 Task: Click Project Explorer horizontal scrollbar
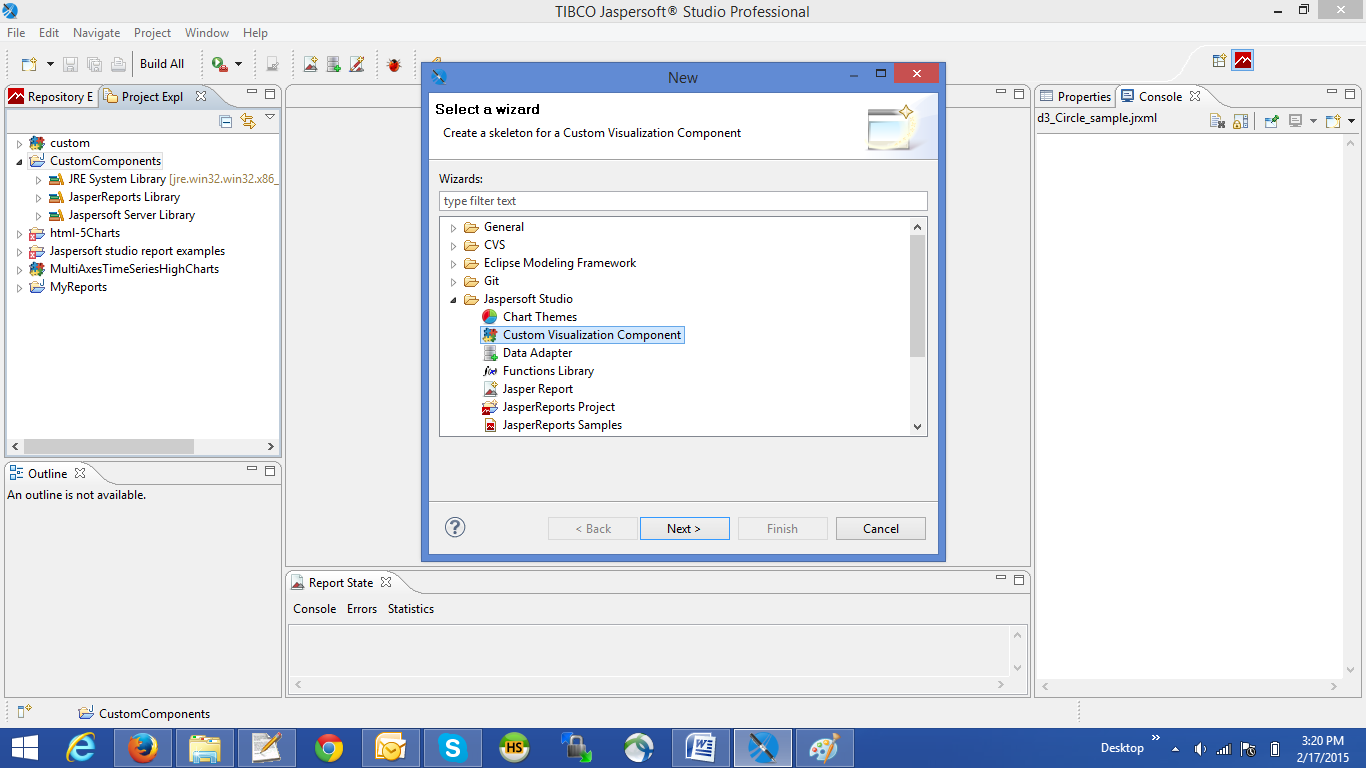click(x=109, y=447)
